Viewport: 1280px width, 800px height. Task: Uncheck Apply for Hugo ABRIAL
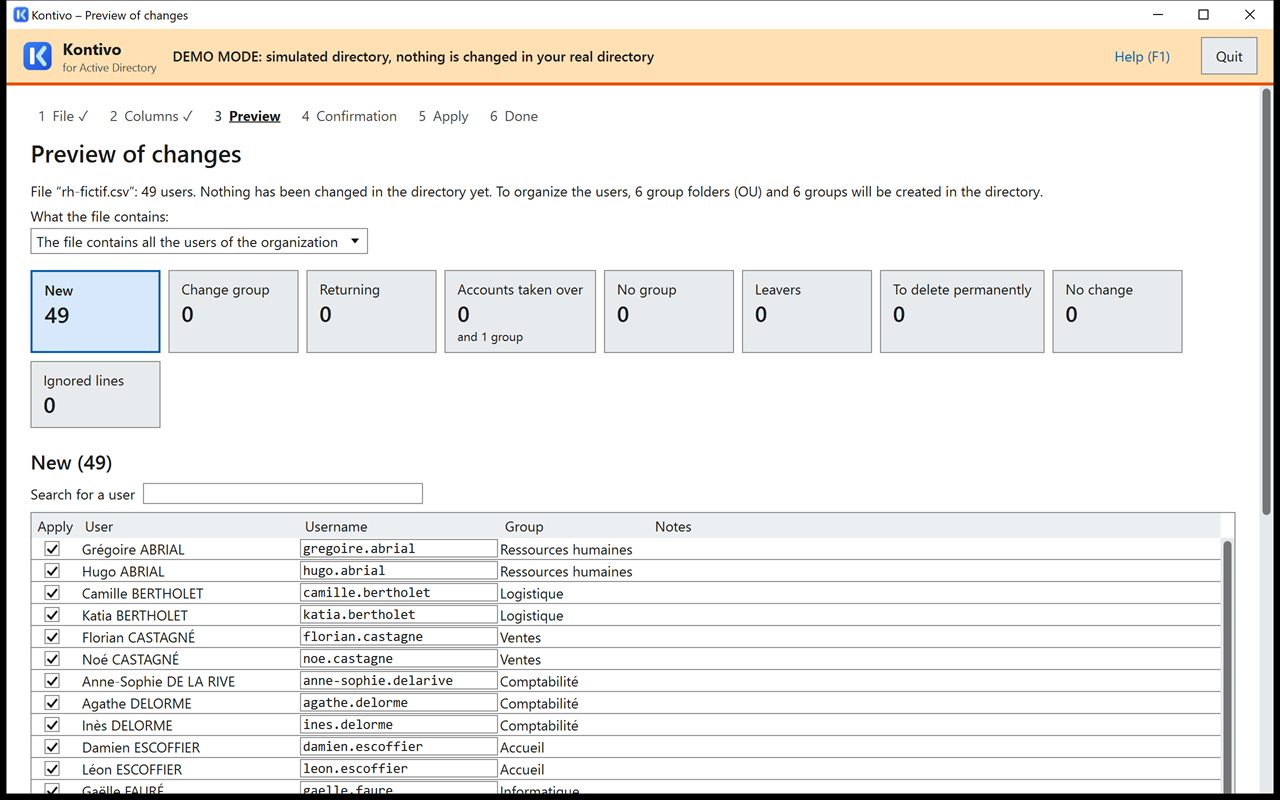pyautogui.click(x=52, y=571)
